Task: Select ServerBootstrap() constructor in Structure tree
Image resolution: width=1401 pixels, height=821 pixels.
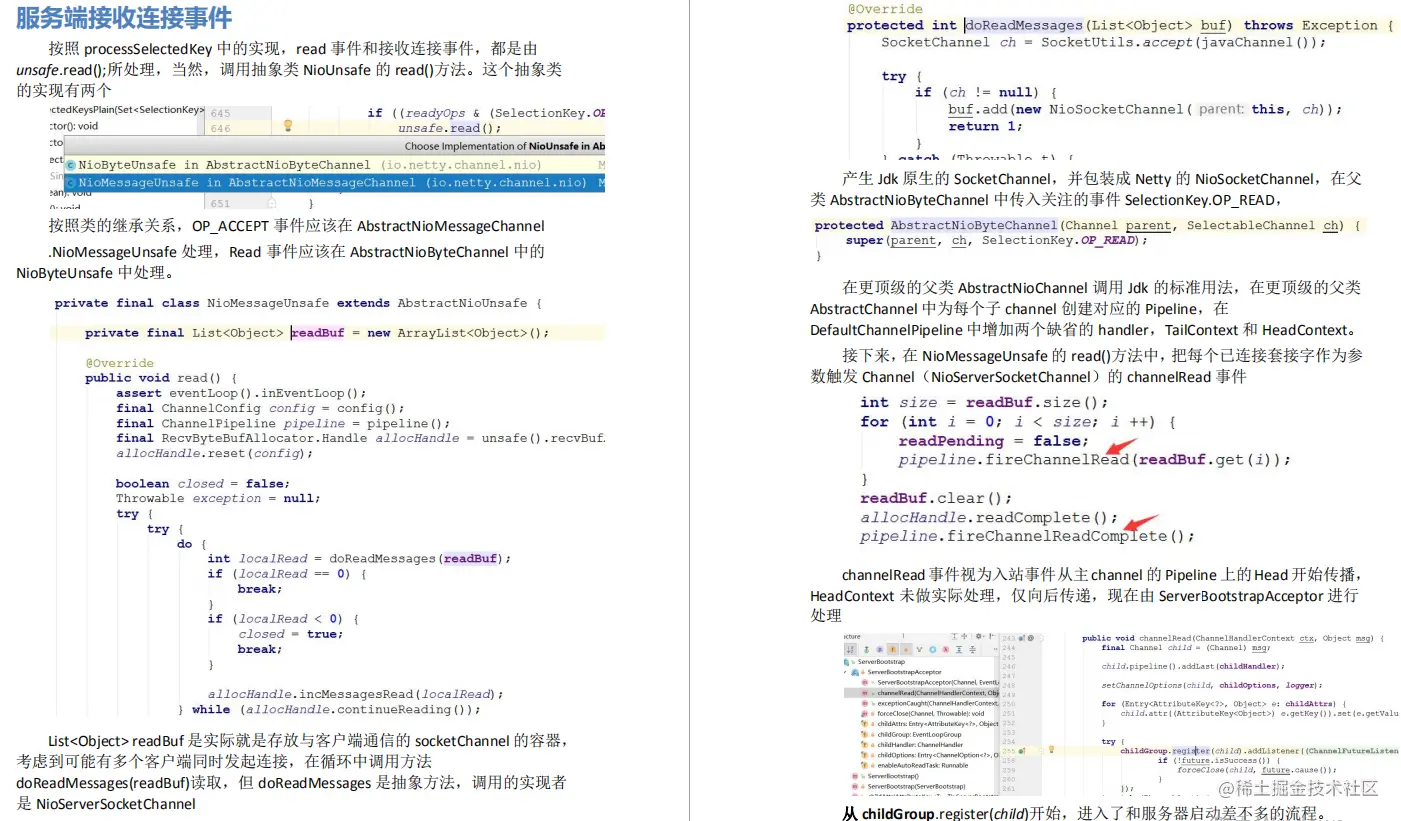Action: (893, 776)
